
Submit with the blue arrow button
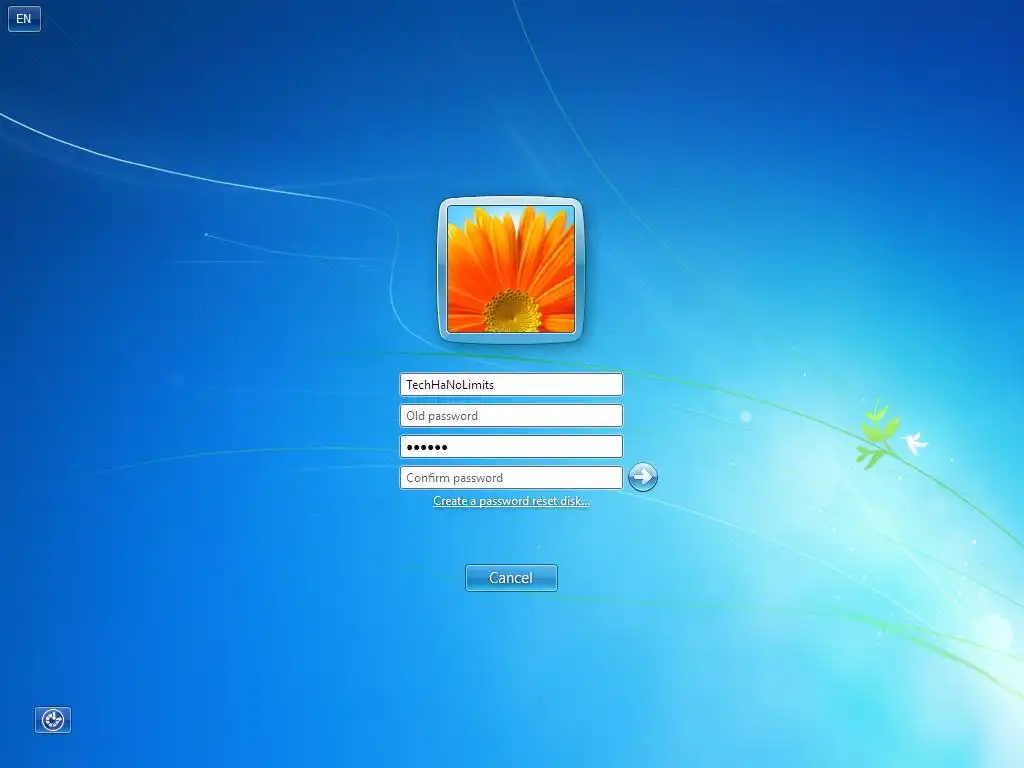[643, 477]
